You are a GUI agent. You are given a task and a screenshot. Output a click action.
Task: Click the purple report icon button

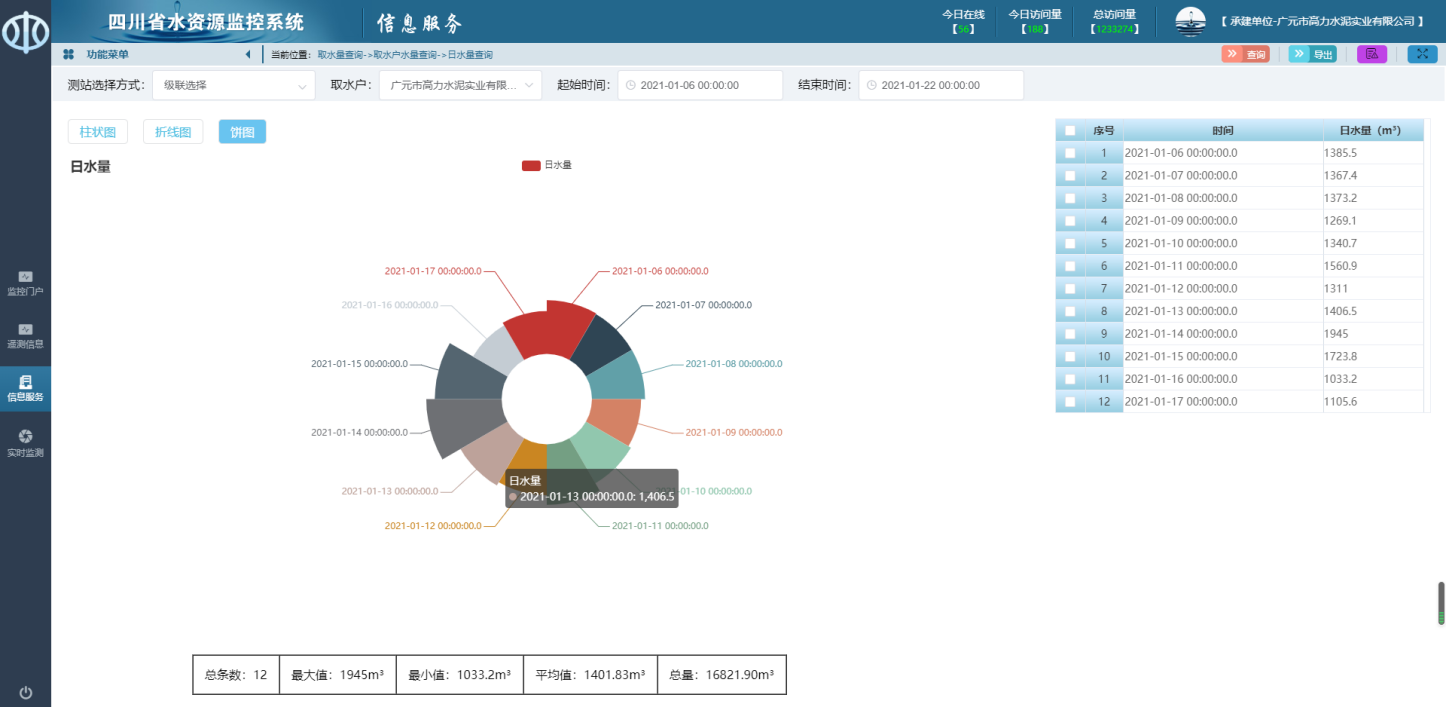[1372, 54]
